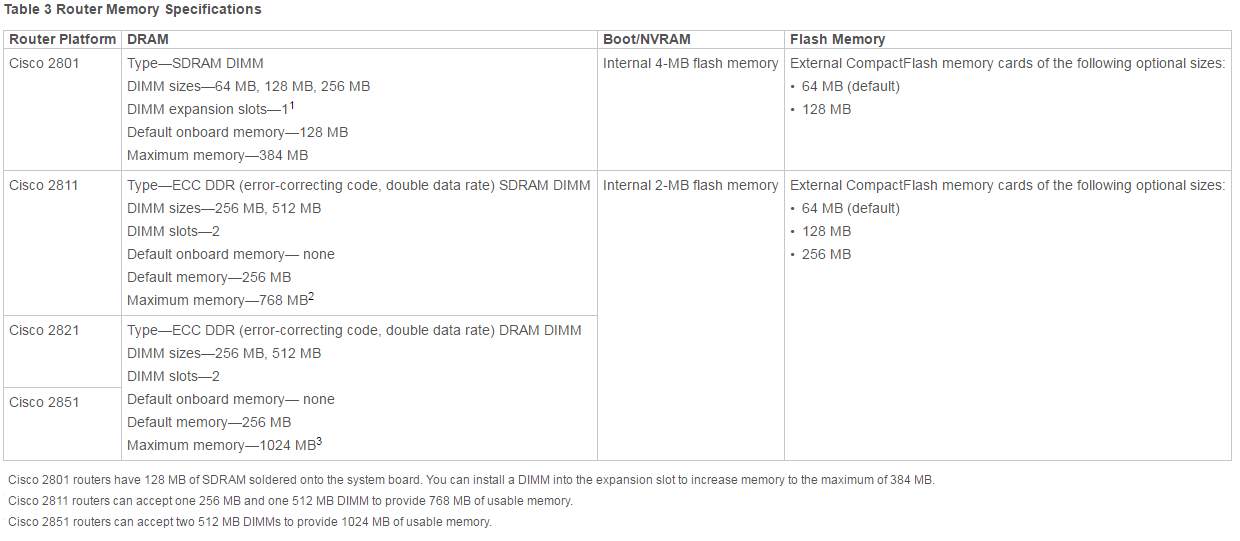Click footnote 1 superscript after DIMM expansion slots

[x=291, y=105]
